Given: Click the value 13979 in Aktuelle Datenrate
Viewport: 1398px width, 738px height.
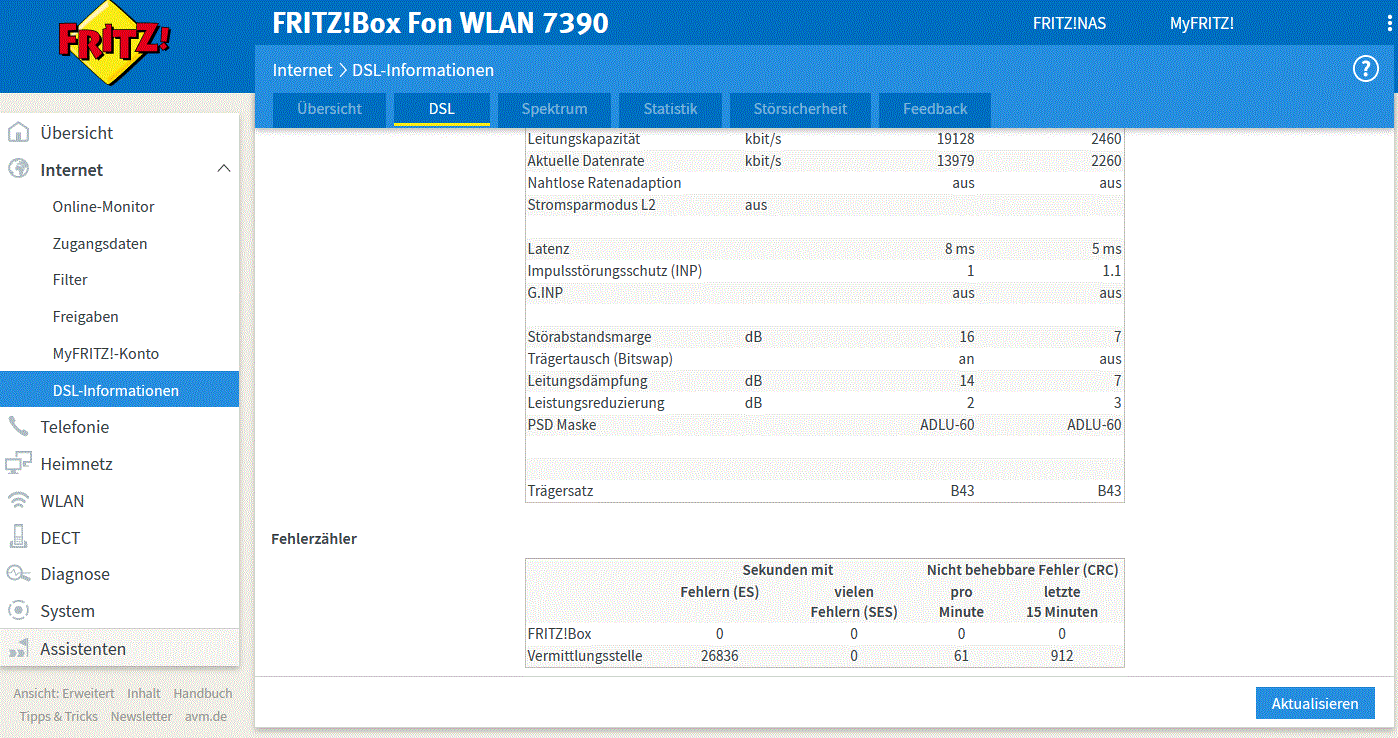Looking at the screenshot, I should 955,161.
